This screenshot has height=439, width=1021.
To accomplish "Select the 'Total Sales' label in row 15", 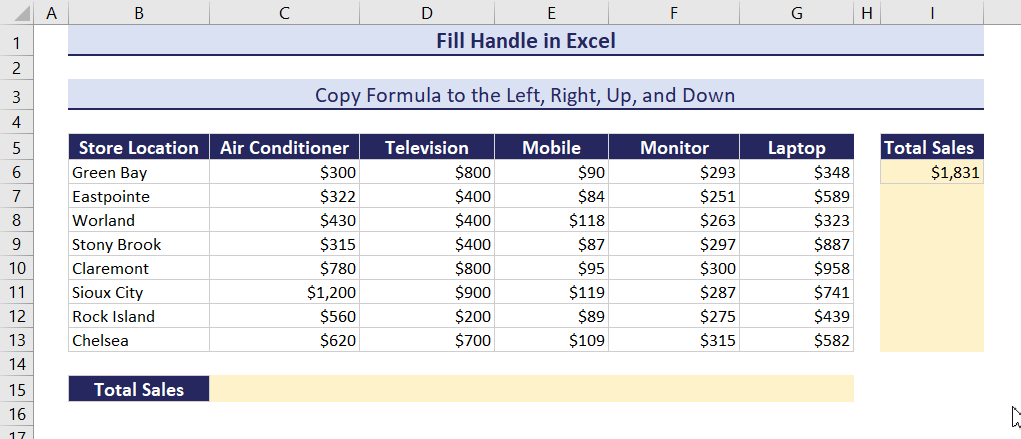I will click(x=139, y=389).
